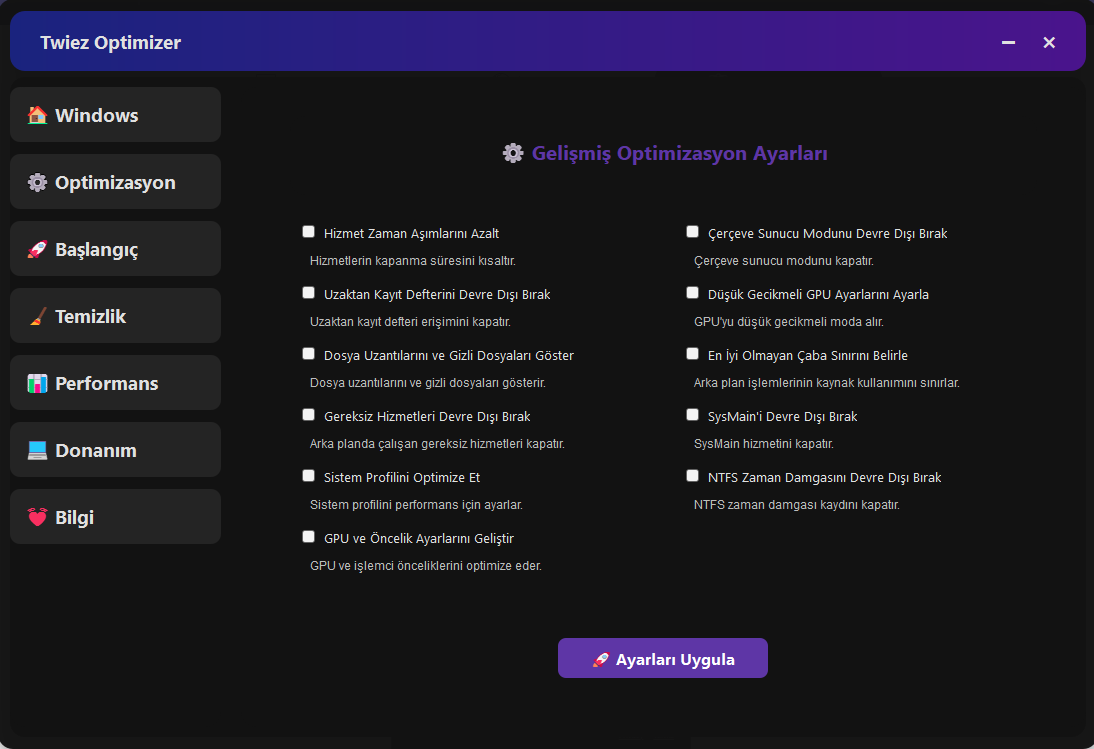Enable Hizmet Zaman Aşımlarını Azalt checkbox
Screen dimensions: 1094x749
pyautogui.click(x=308, y=232)
